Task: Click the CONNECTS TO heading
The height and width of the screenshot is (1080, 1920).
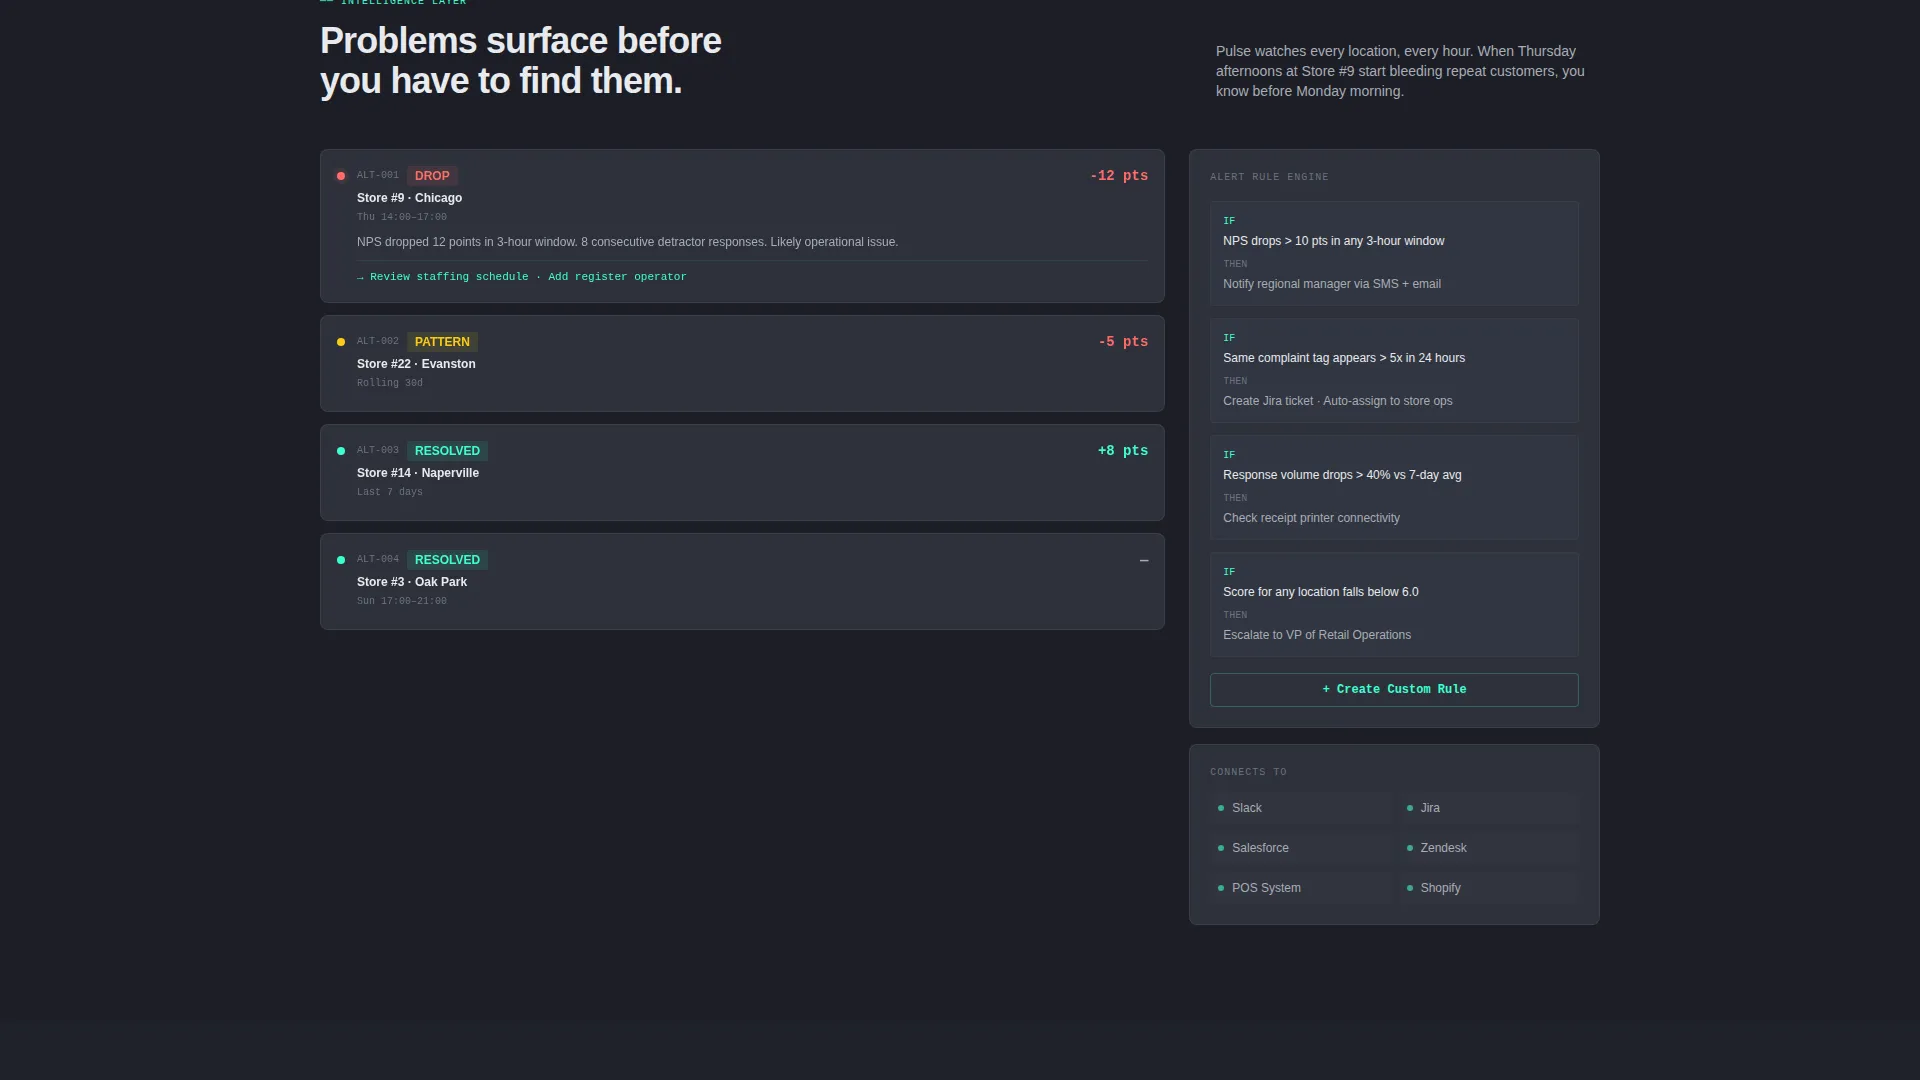Action: pyautogui.click(x=1248, y=772)
